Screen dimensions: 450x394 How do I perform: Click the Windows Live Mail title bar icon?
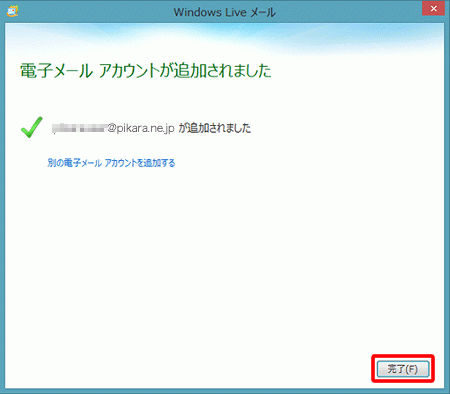tap(12, 11)
